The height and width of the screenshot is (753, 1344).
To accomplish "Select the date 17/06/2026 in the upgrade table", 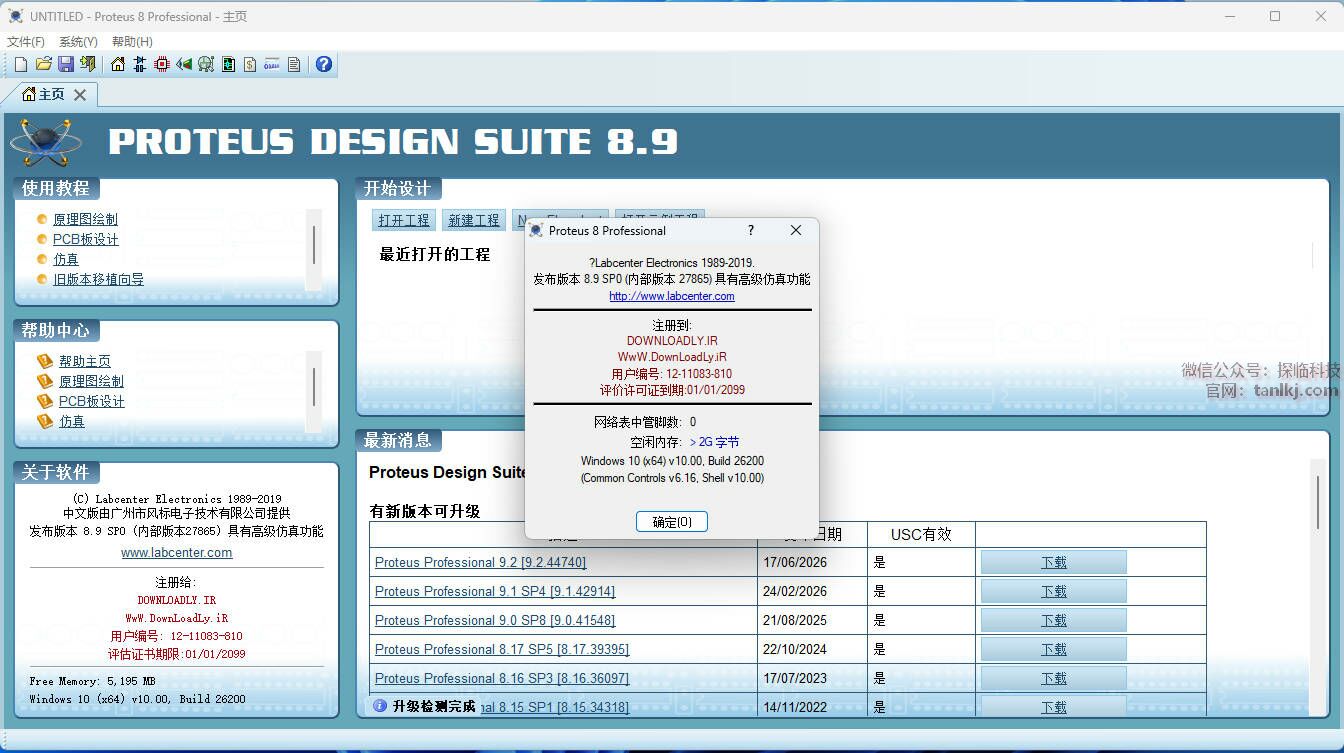I will pos(795,562).
